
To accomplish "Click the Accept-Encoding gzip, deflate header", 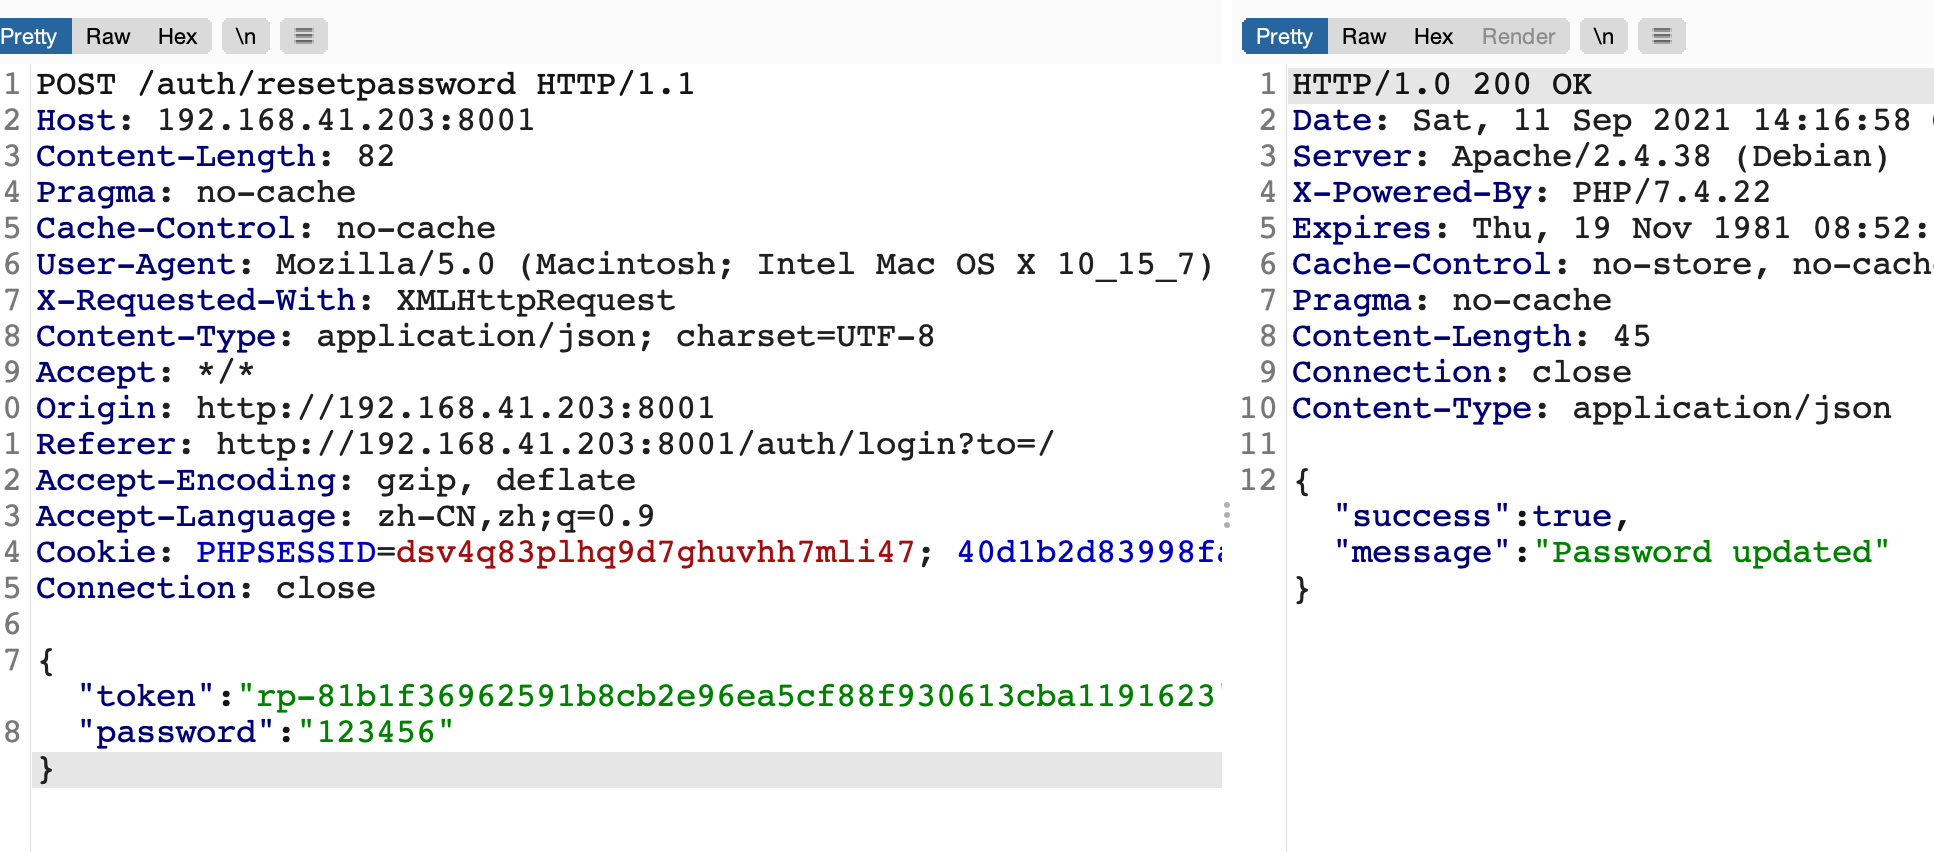I will [x=336, y=480].
